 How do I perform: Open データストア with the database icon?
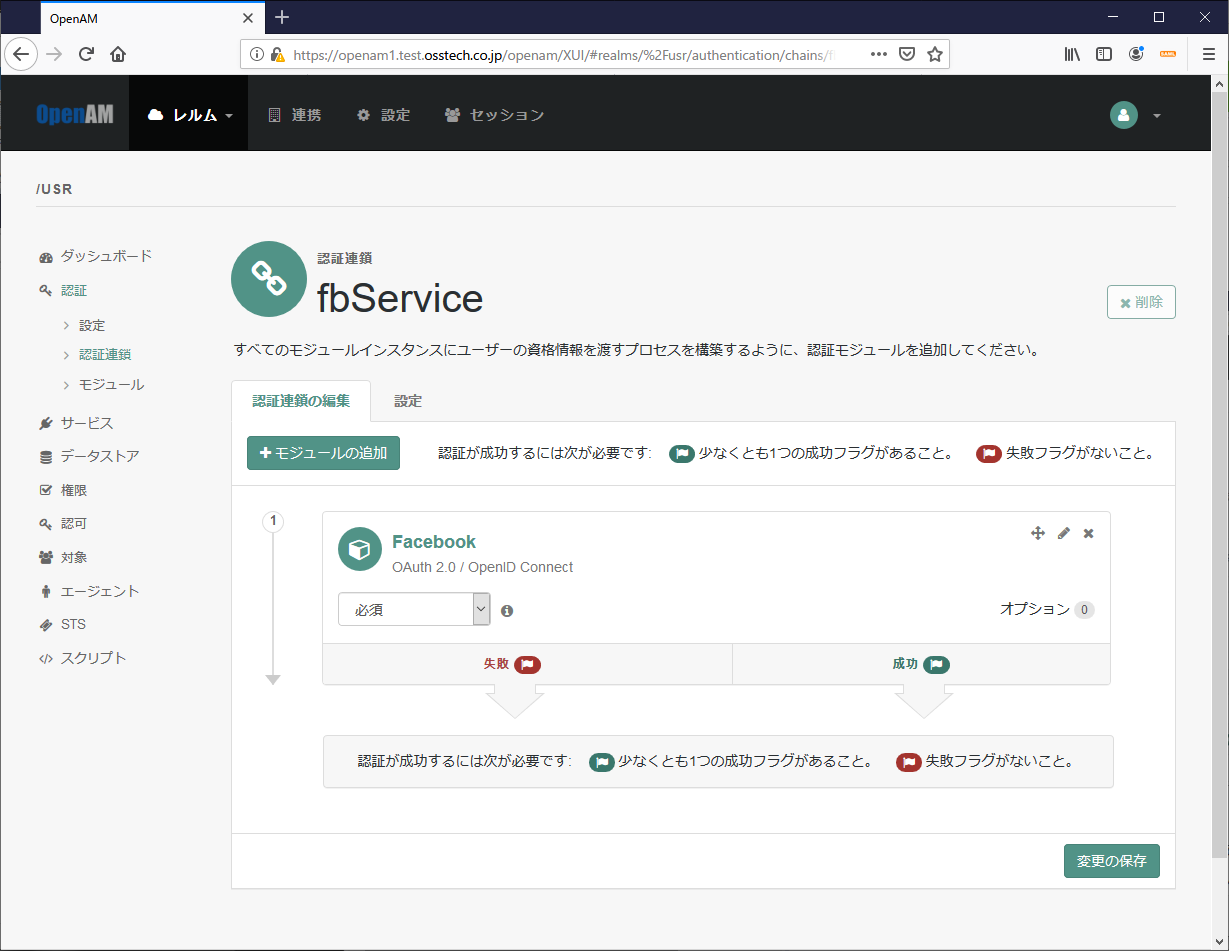pos(45,456)
